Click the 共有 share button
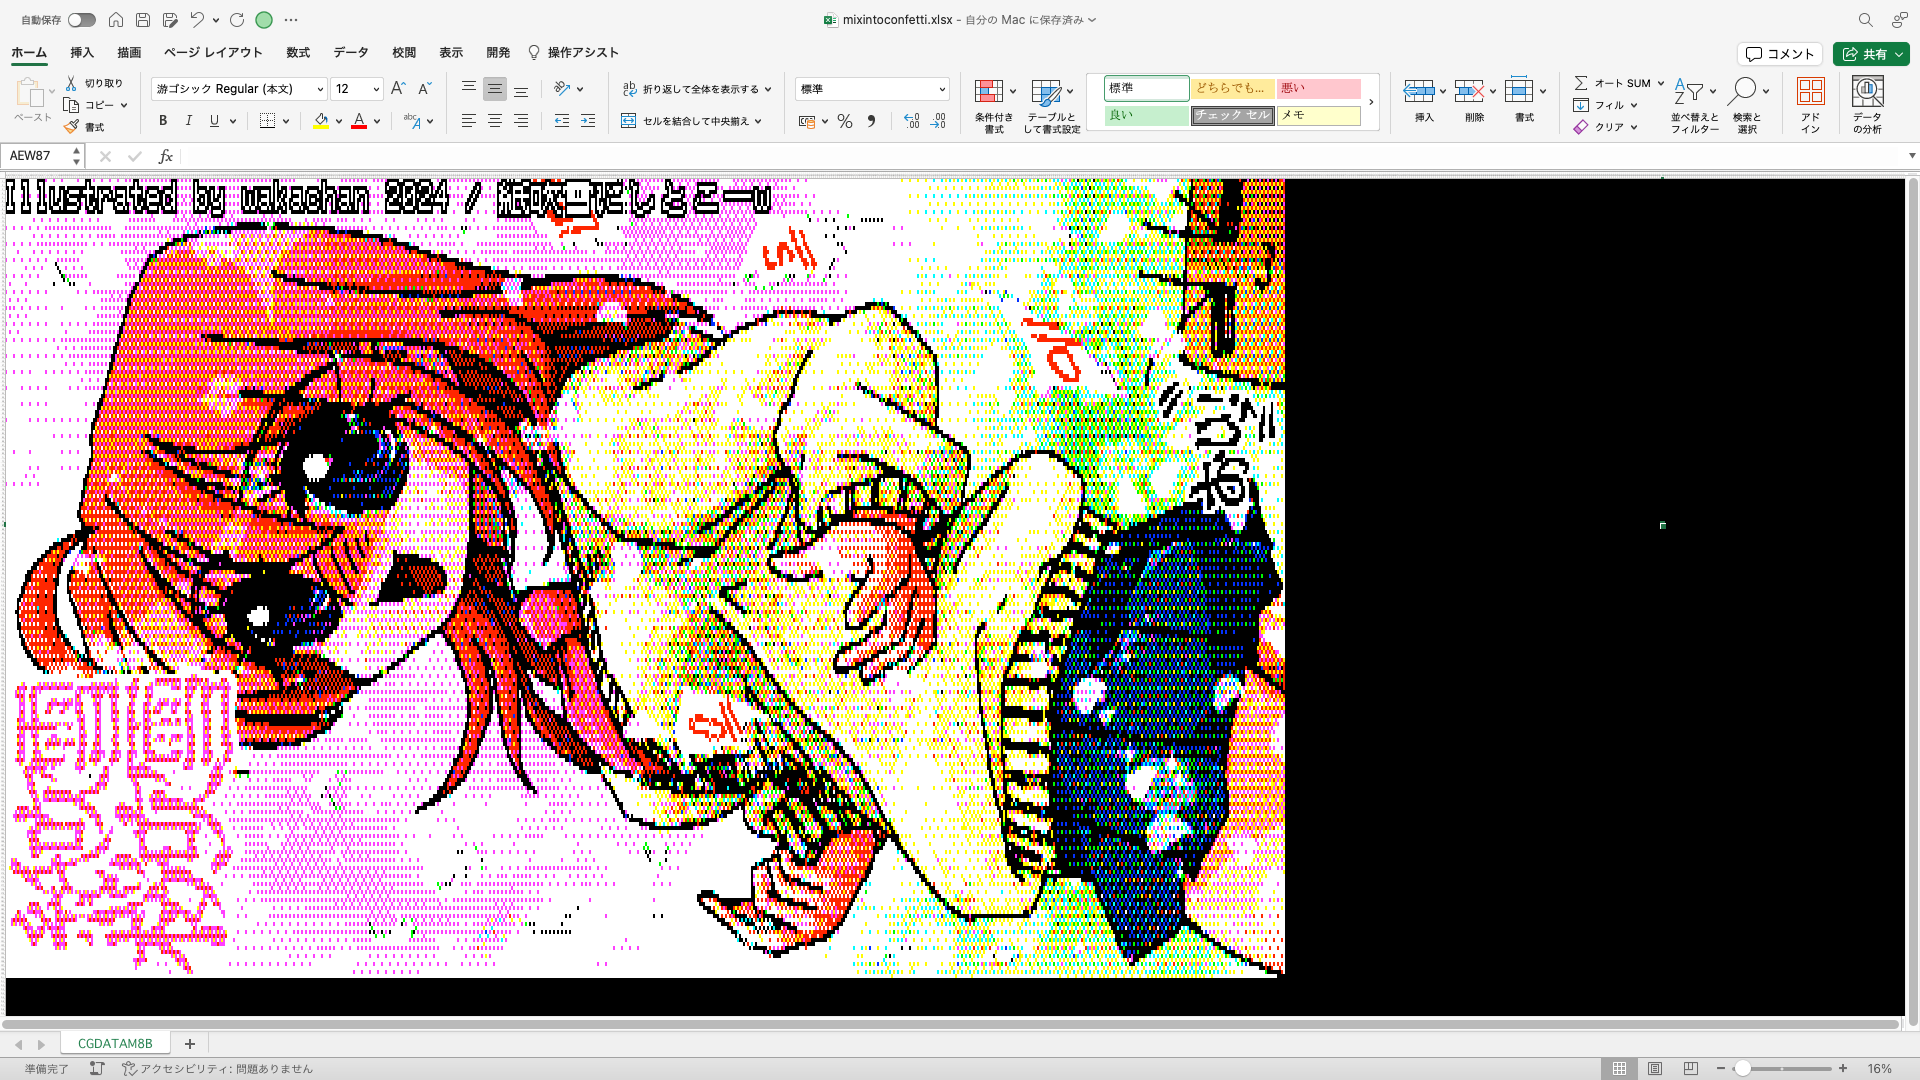 (1871, 54)
